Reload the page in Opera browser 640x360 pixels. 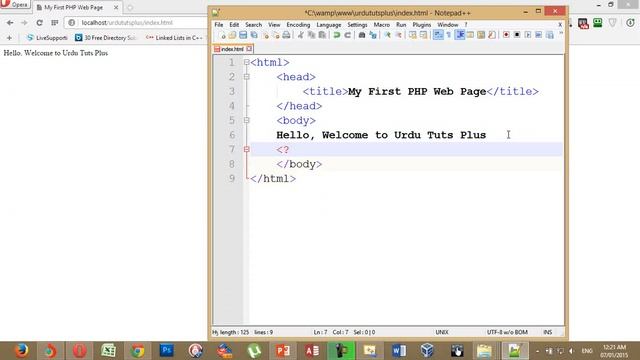[x=39, y=23]
